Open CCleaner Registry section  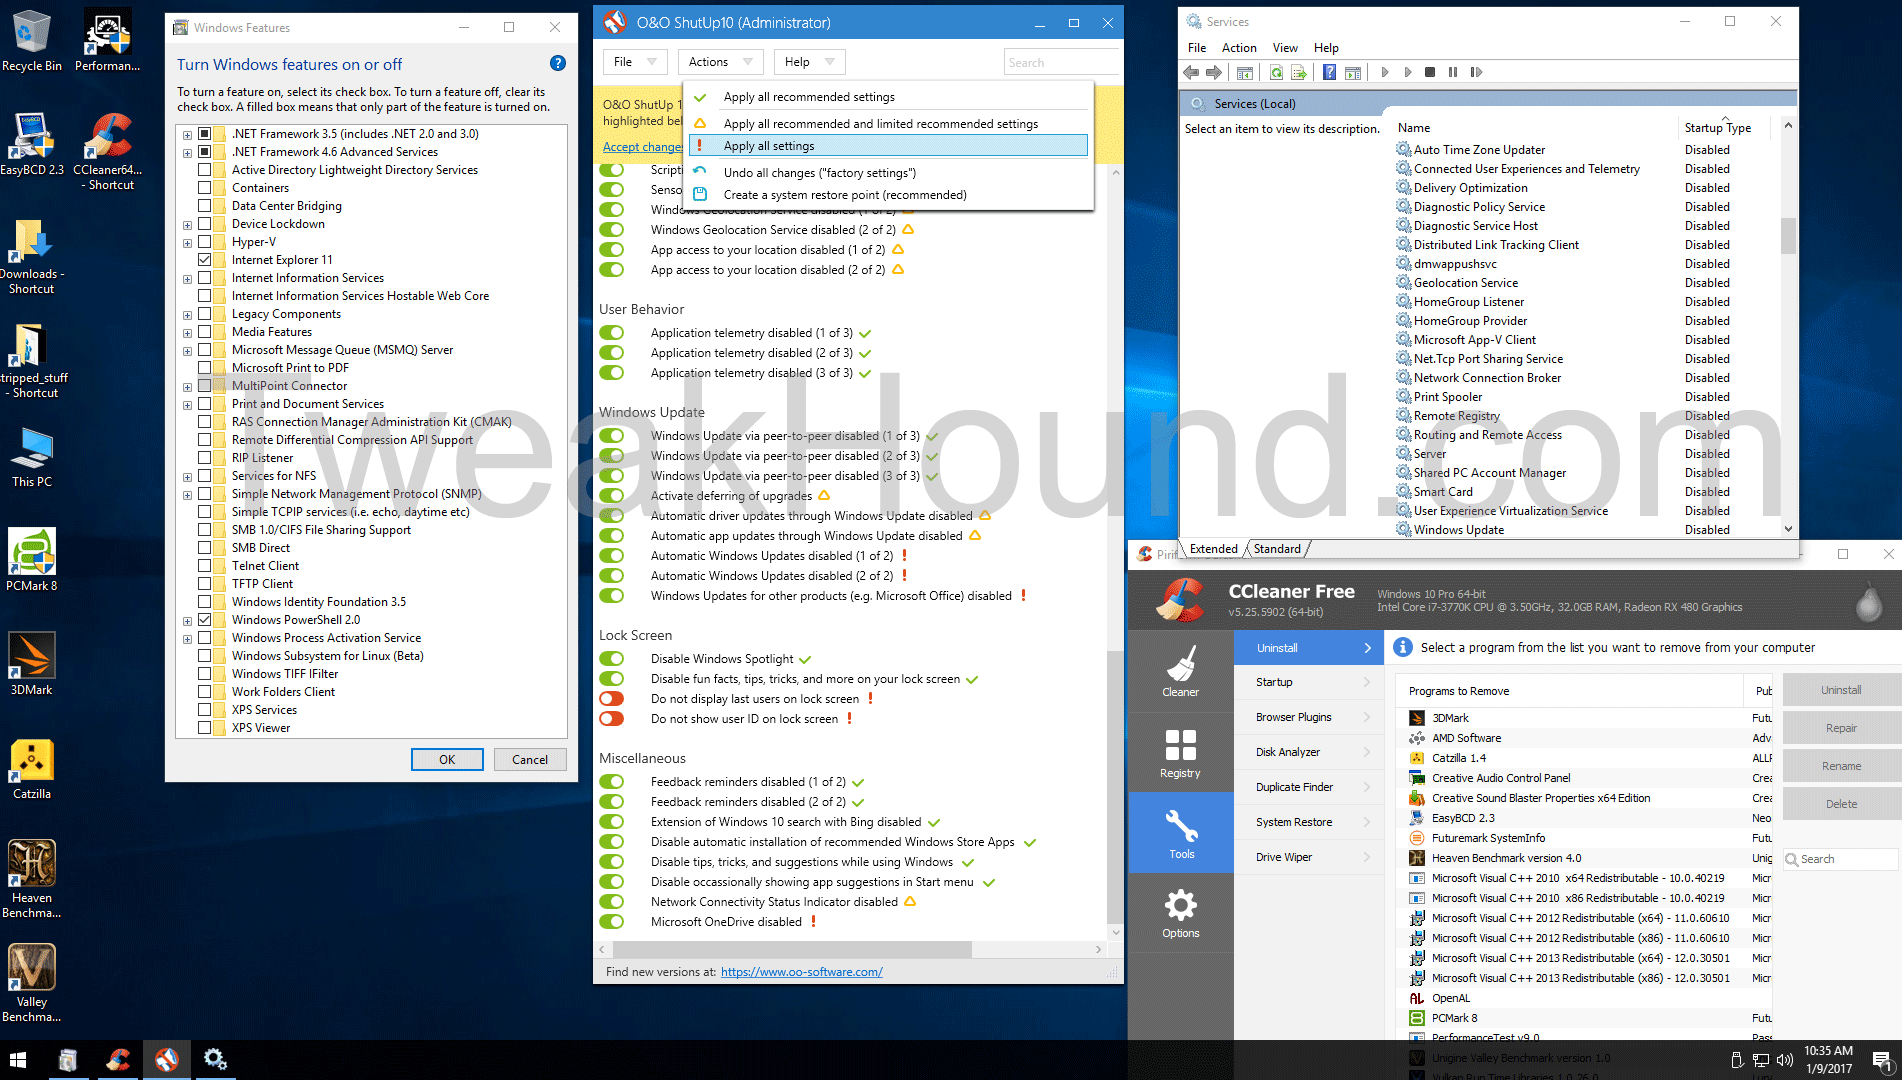pyautogui.click(x=1181, y=751)
